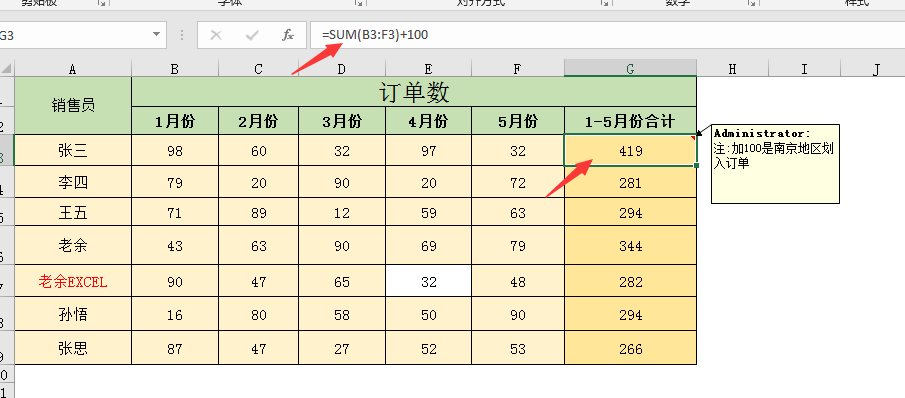Select column H header
905x398 pixels.
[x=732, y=69]
